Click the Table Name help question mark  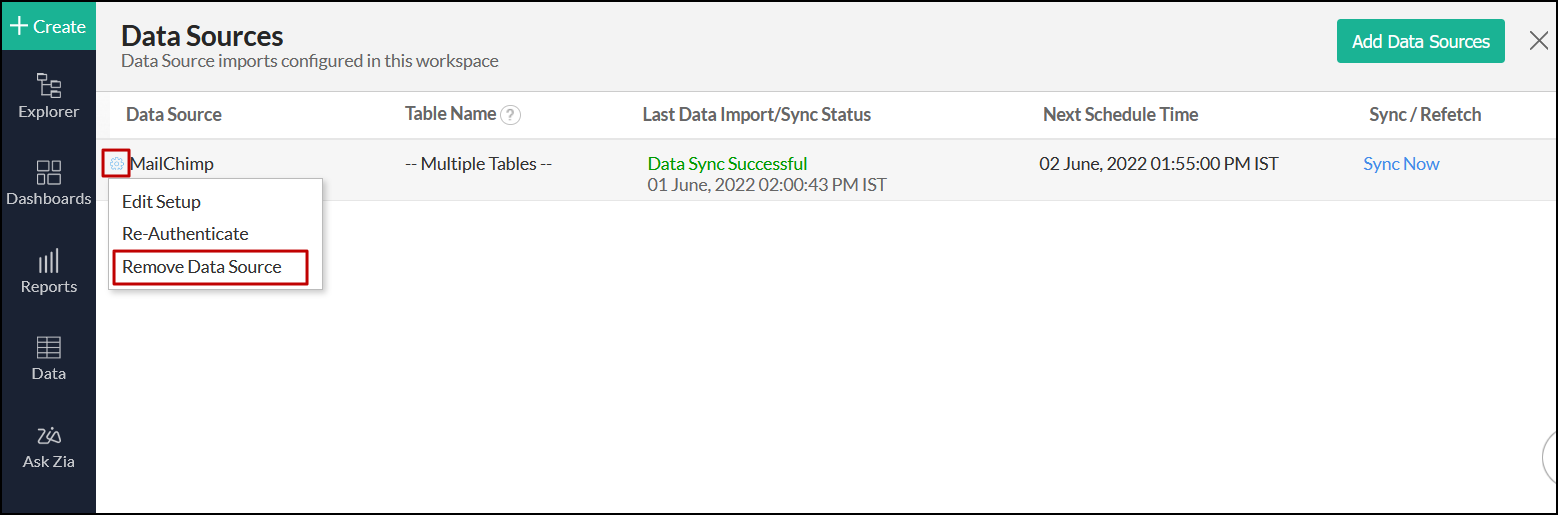click(510, 115)
